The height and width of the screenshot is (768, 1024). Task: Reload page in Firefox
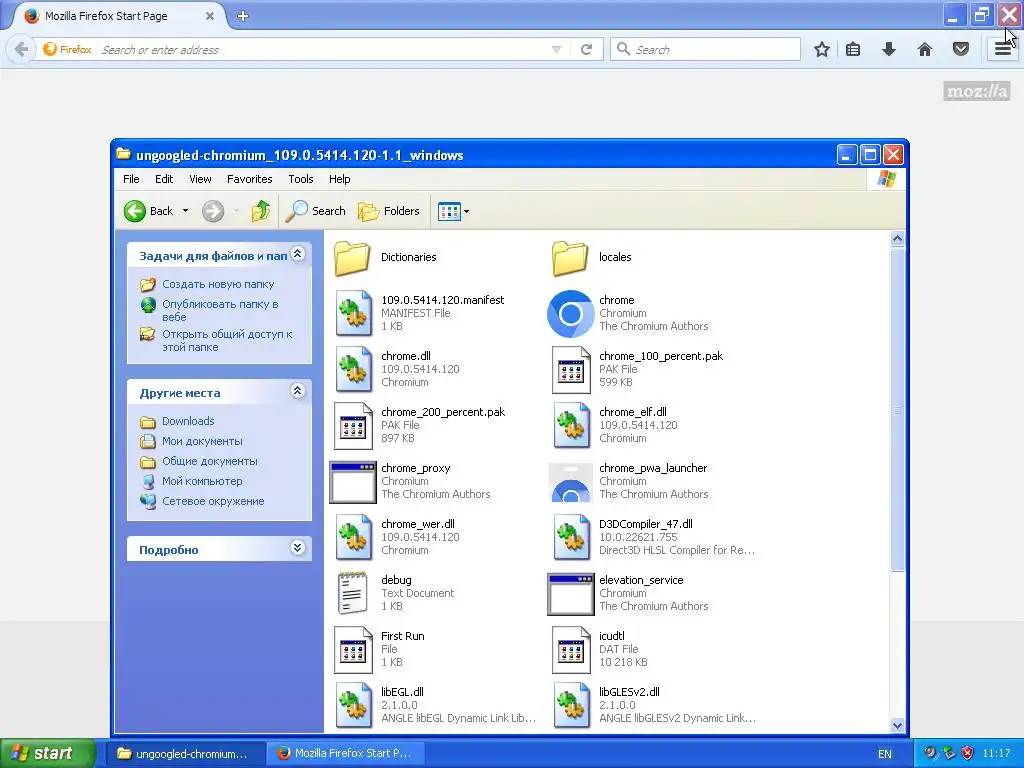pos(586,50)
